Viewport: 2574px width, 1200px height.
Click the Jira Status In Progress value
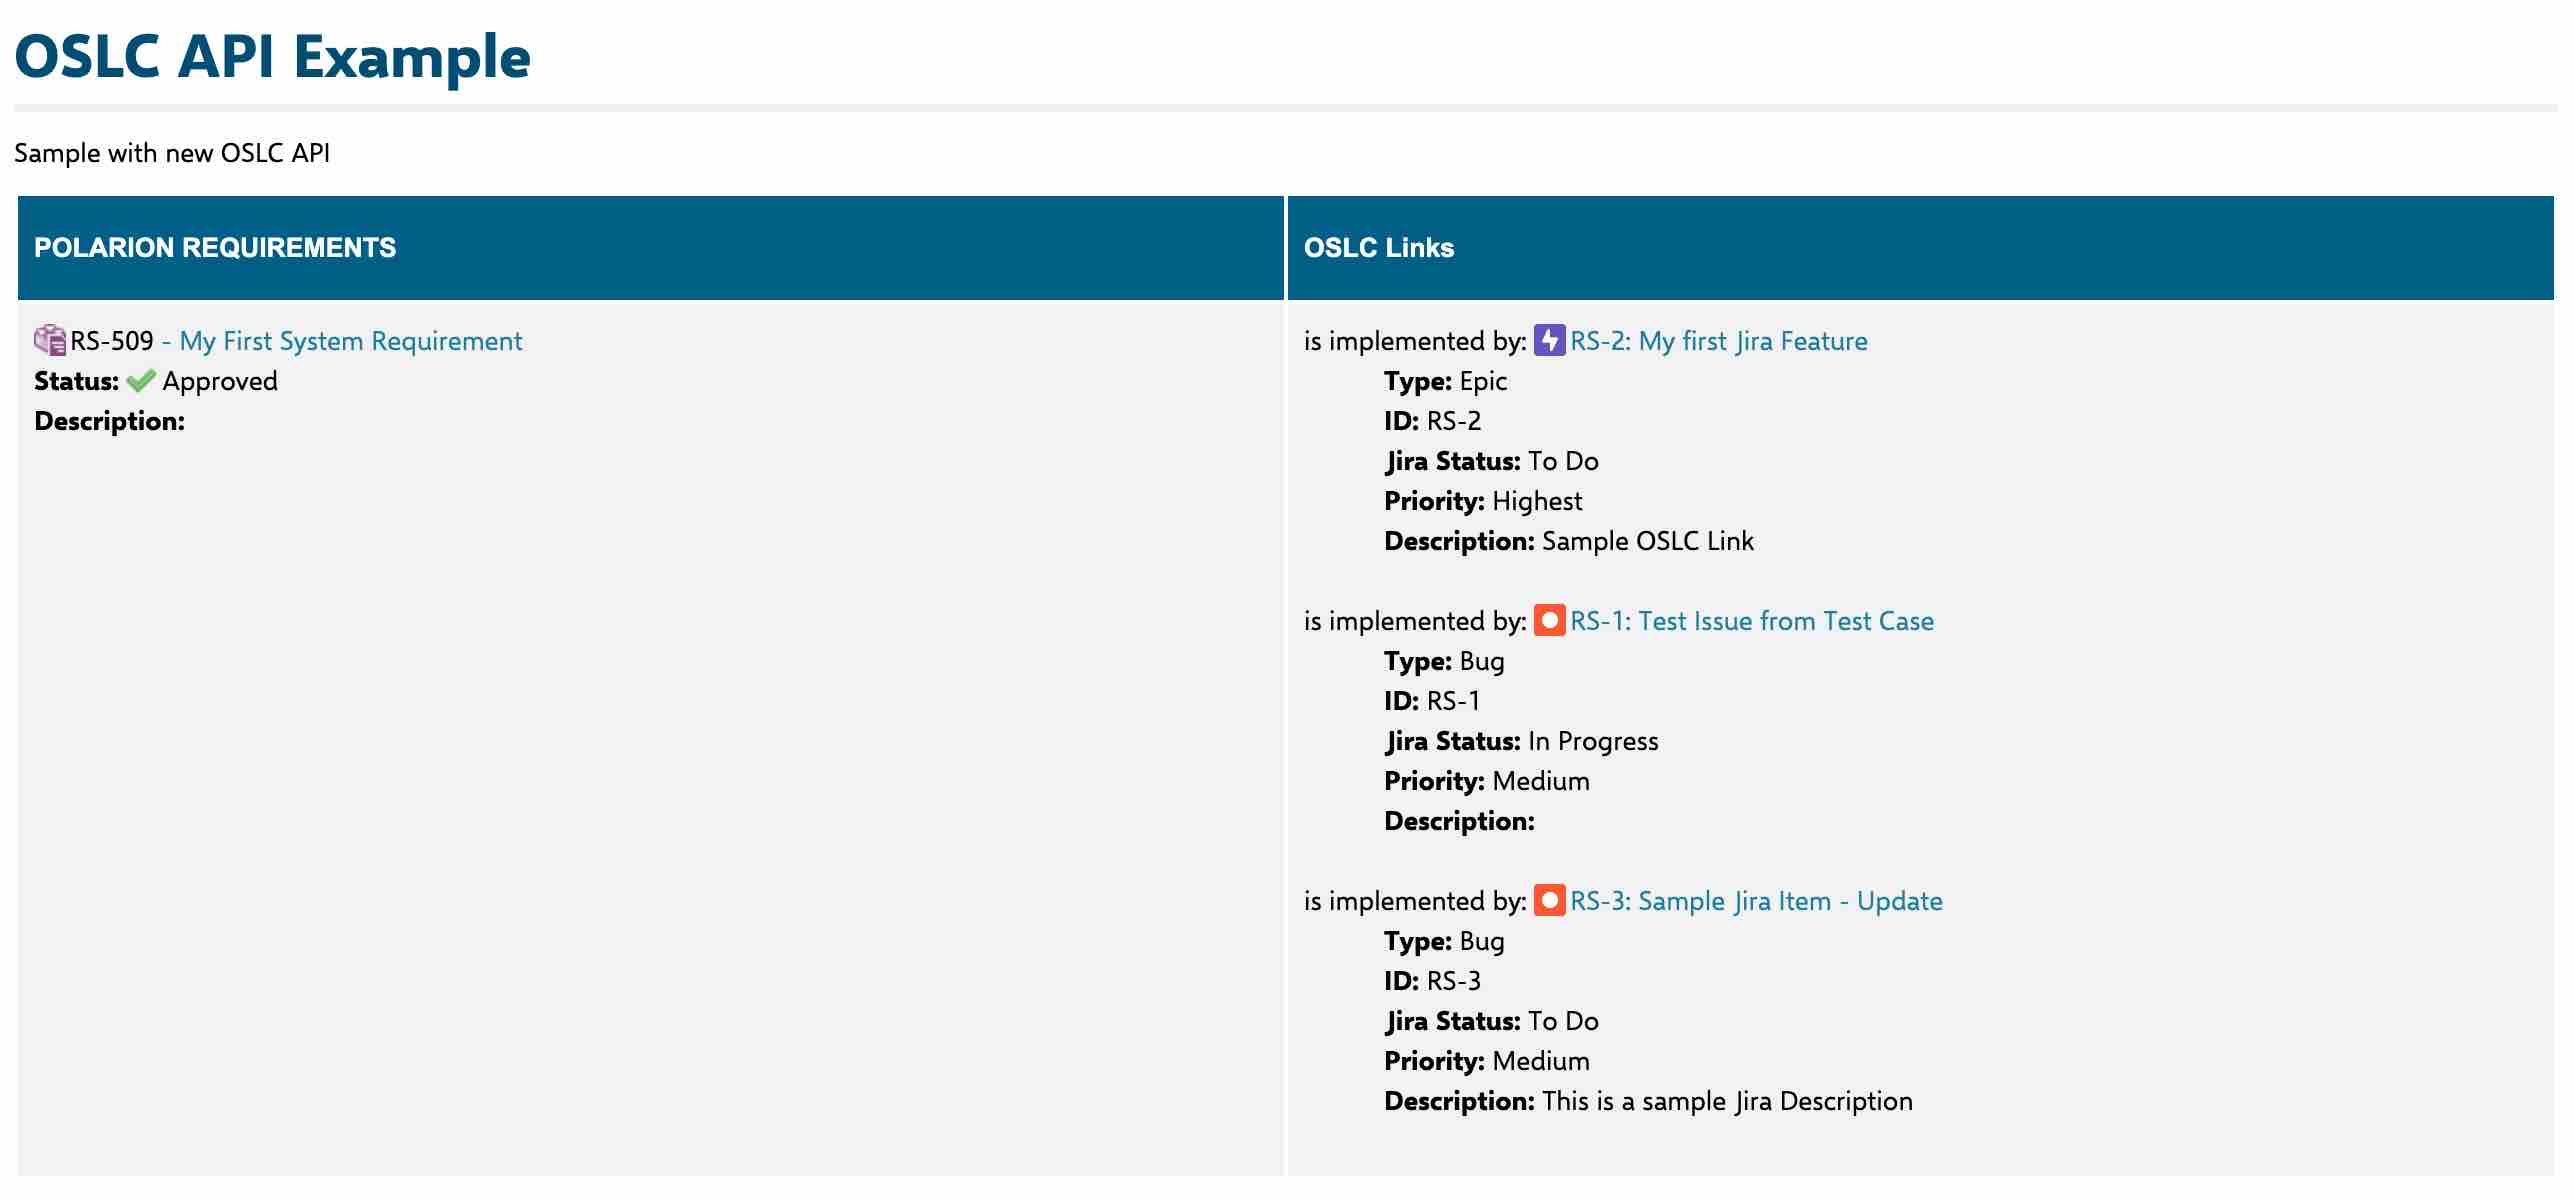pos(1592,741)
